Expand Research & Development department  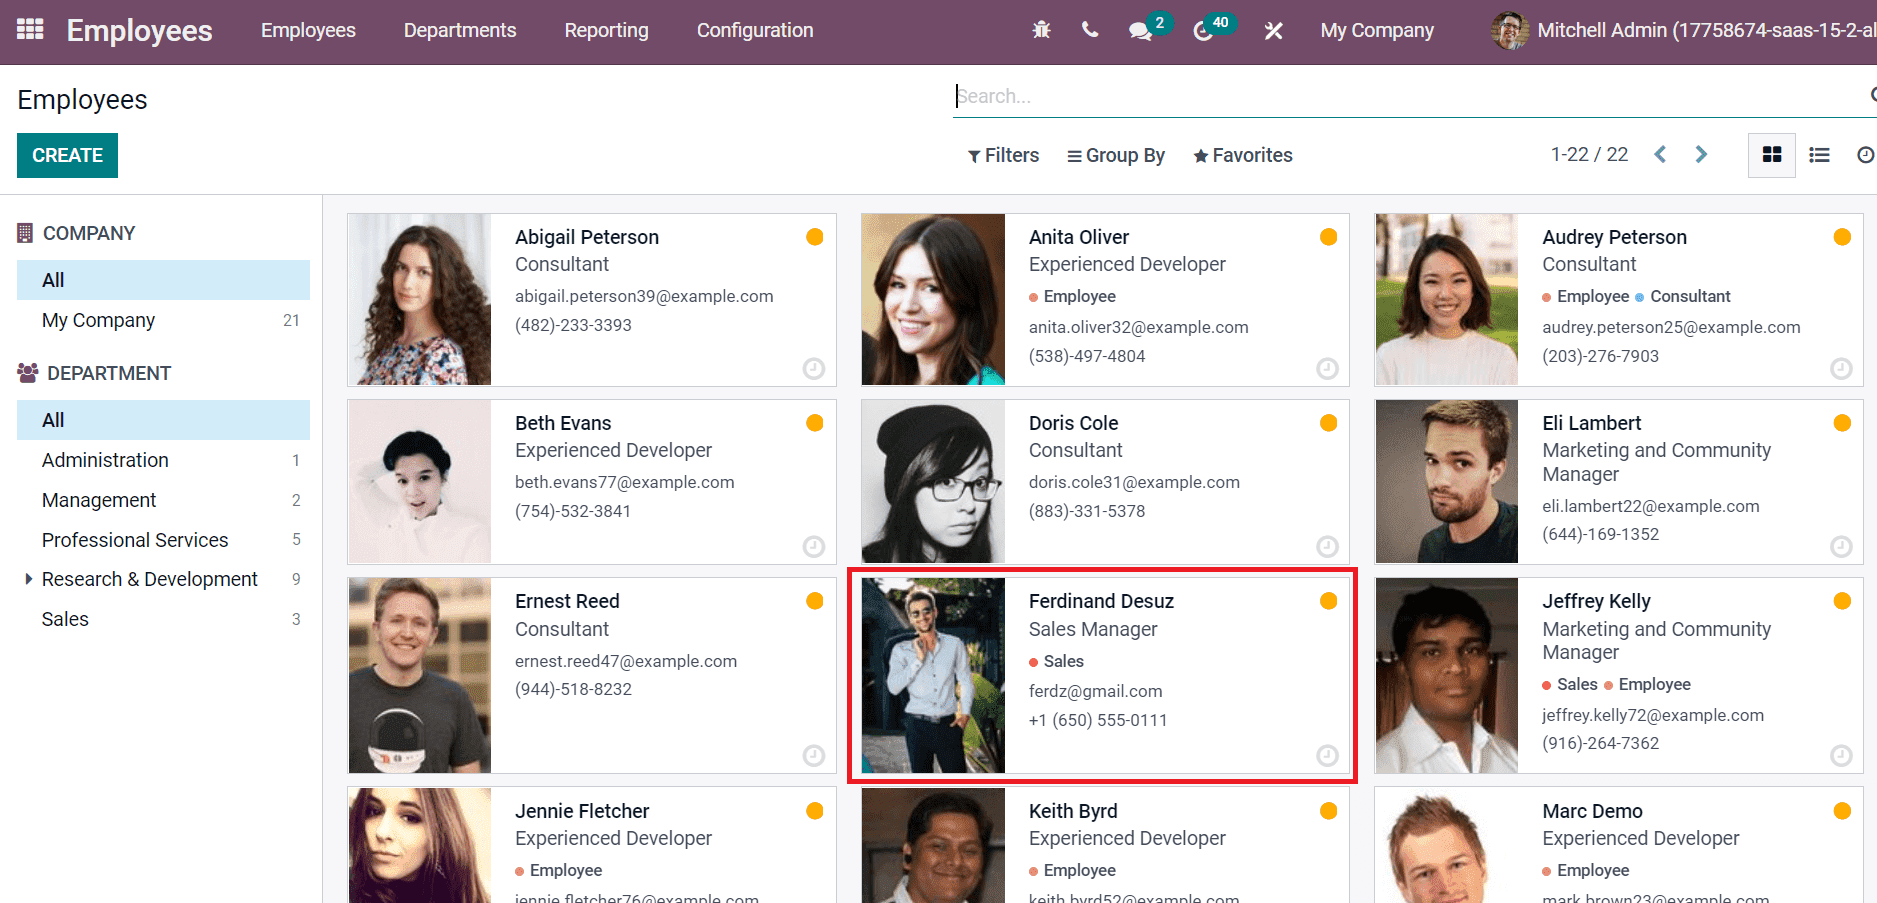tap(28, 579)
